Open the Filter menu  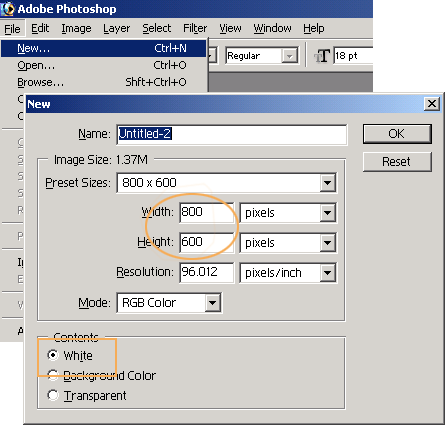coord(195,28)
